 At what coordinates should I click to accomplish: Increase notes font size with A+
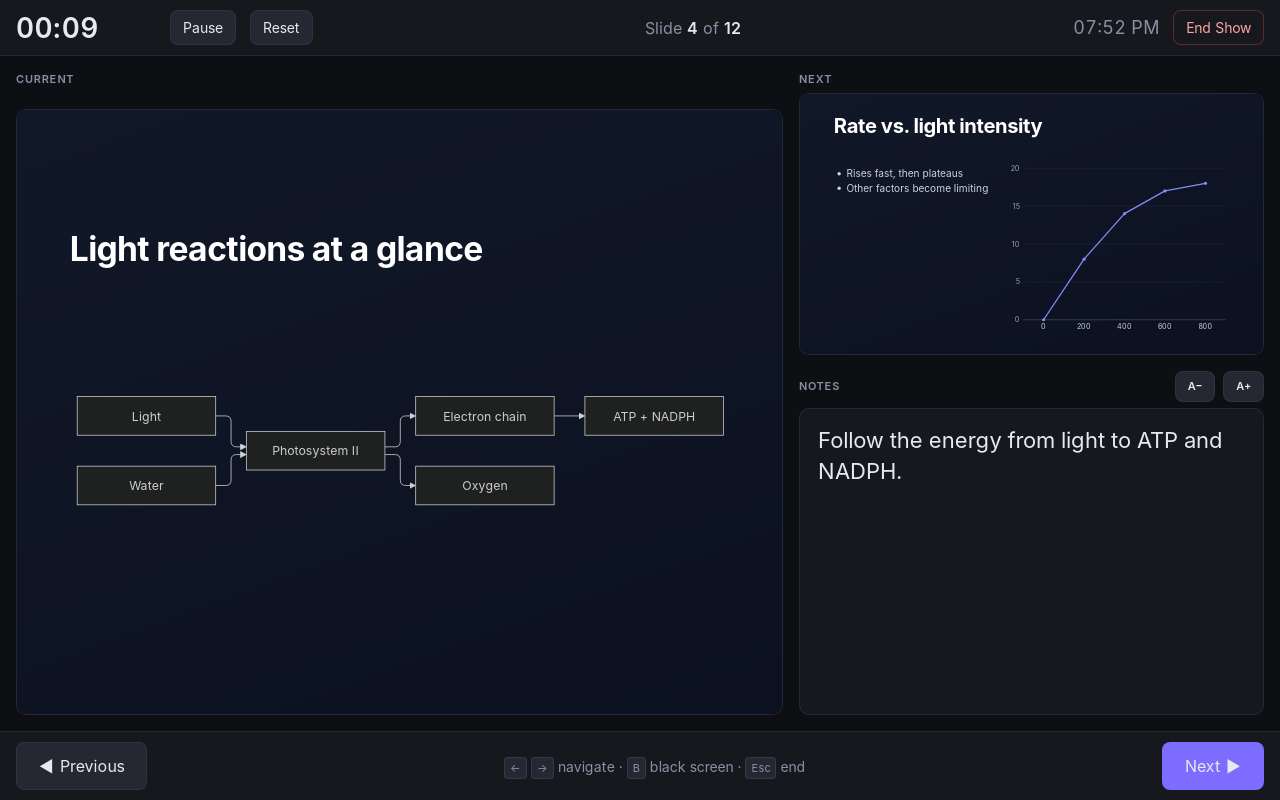pyautogui.click(x=1243, y=386)
